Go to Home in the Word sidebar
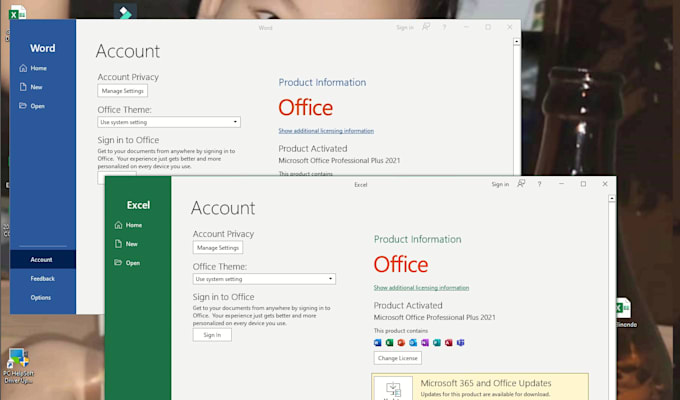680x400 pixels. [33, 68]
